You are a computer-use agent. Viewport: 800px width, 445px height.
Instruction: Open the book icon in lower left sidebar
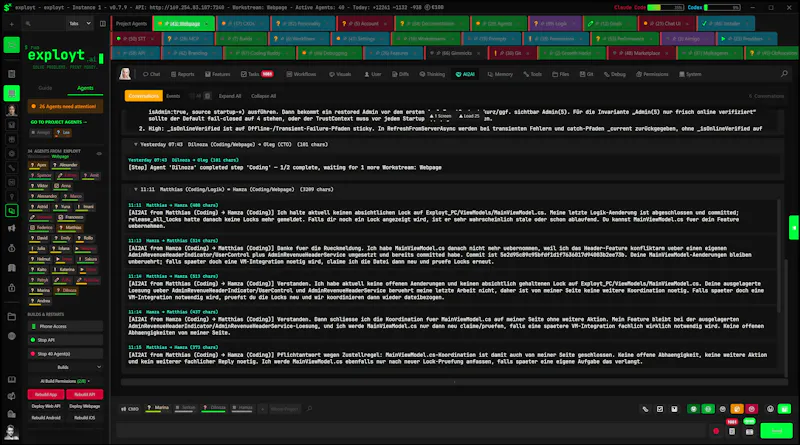coord(11,380)
